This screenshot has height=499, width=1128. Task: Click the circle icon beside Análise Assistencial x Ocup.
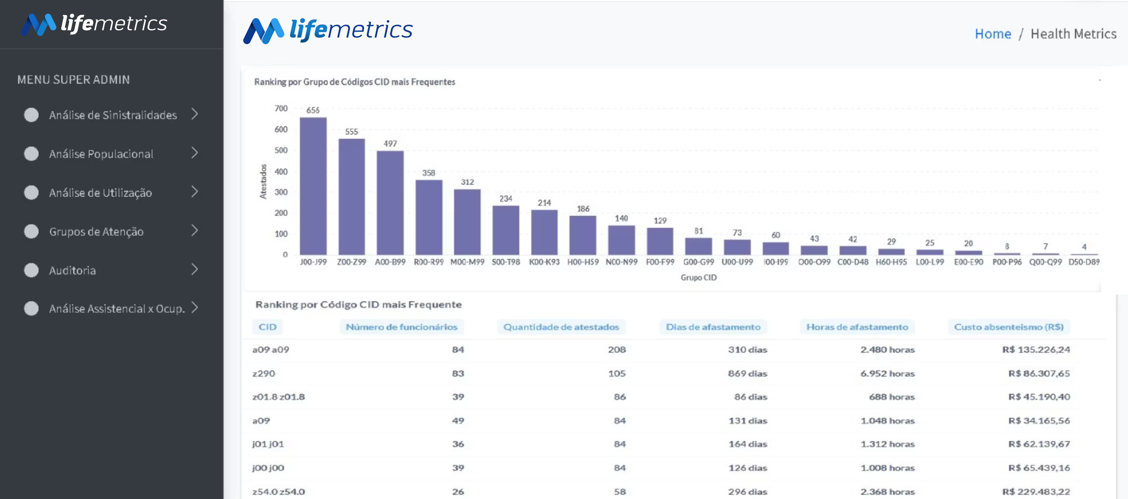click(31, 308)
